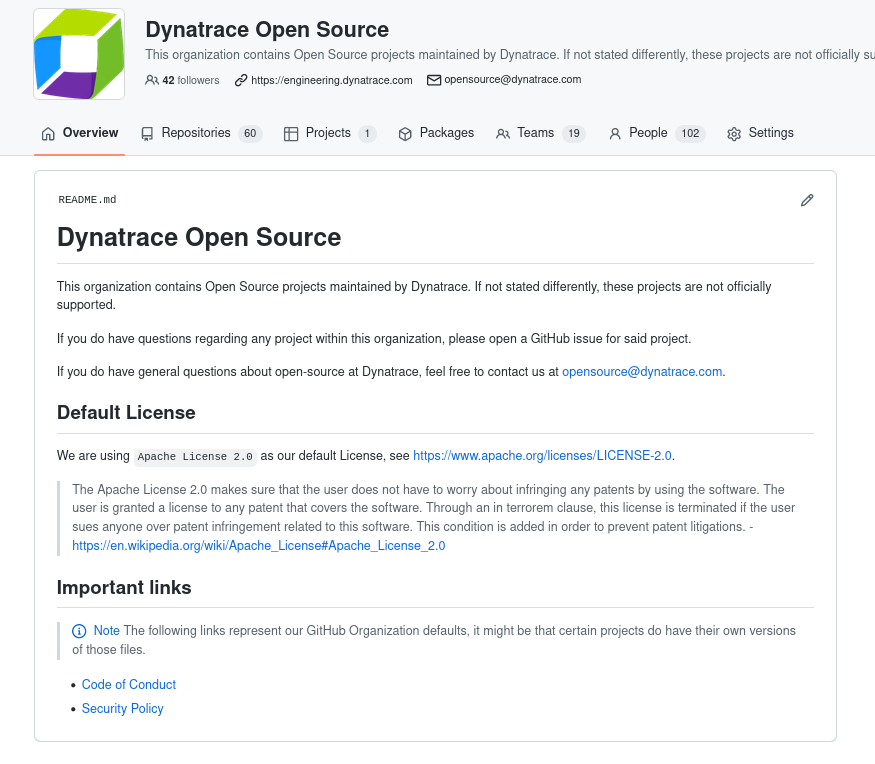875x764 pixels.
Task: Open the Security Policy link
Action: 123,709
